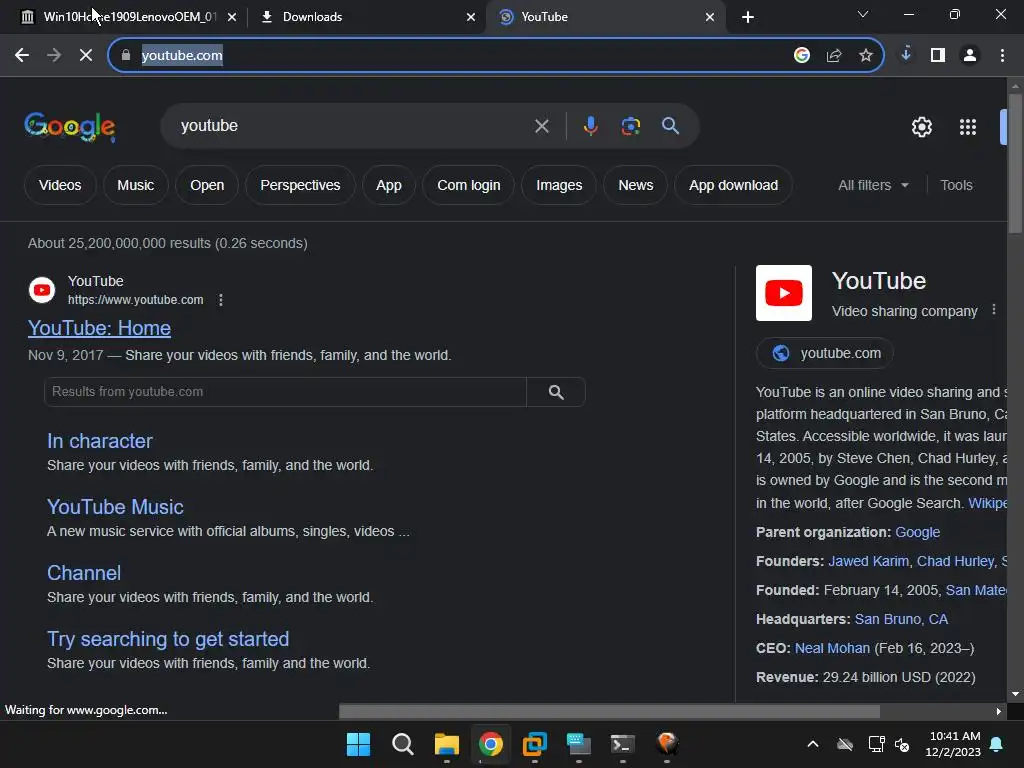
Task: Select the Open filter chip
Action: (207, 185)
